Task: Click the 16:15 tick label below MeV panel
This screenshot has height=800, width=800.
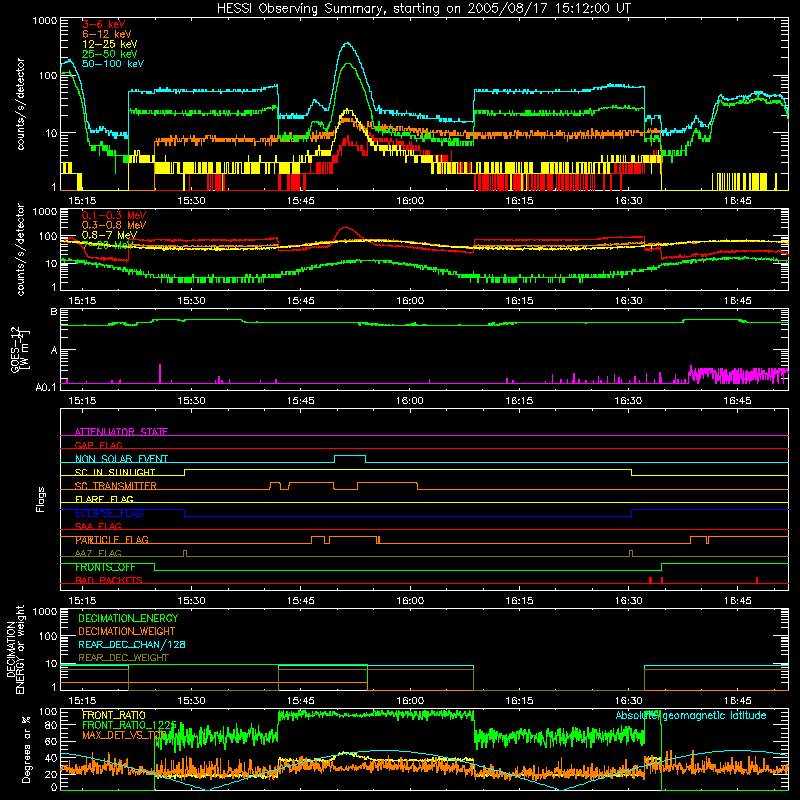Action: 519,301
